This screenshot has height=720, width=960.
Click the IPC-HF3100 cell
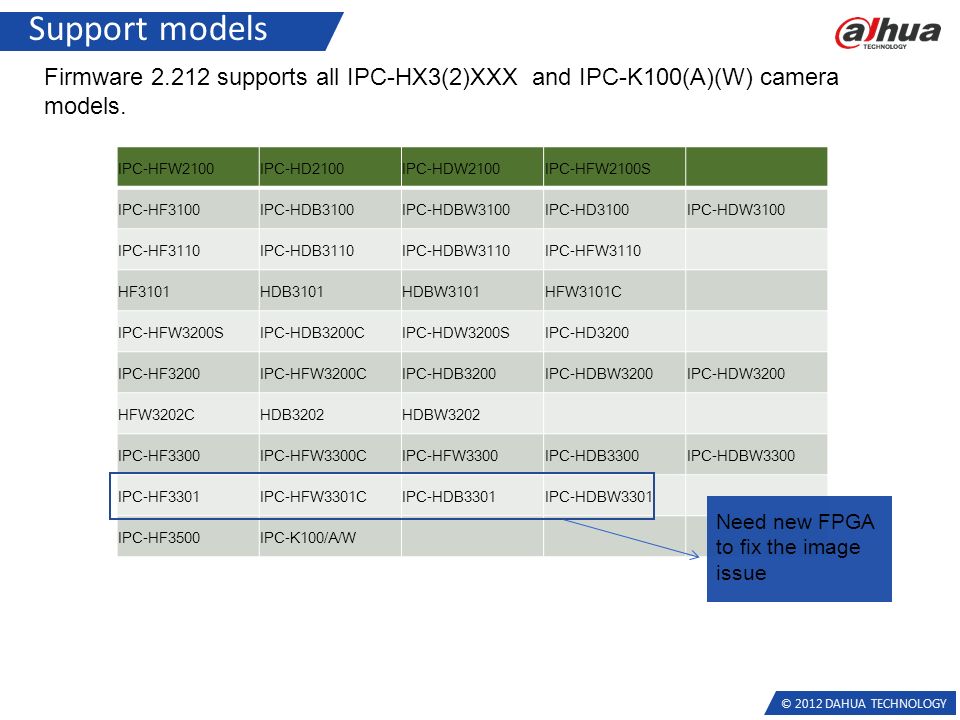pos(188,209)
